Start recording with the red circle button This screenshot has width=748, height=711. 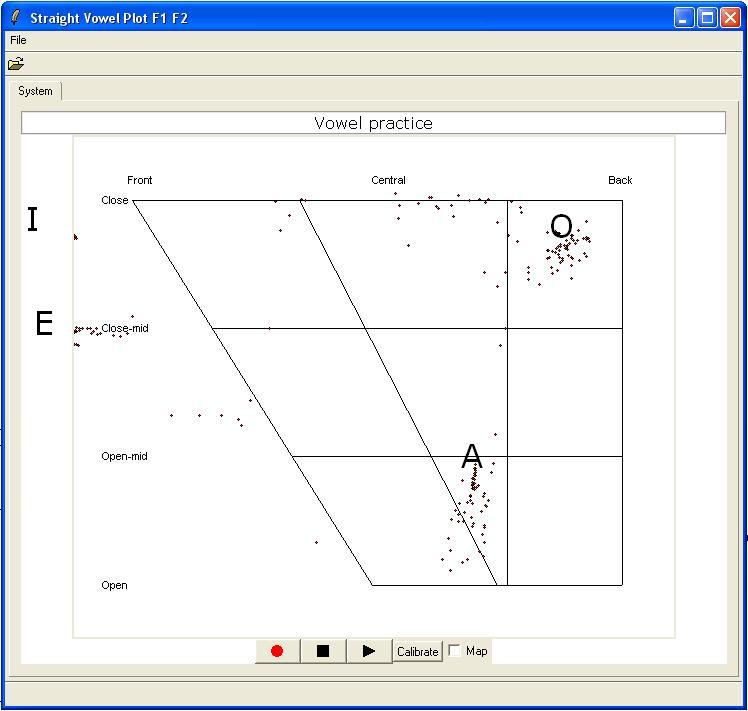point(277,651)
